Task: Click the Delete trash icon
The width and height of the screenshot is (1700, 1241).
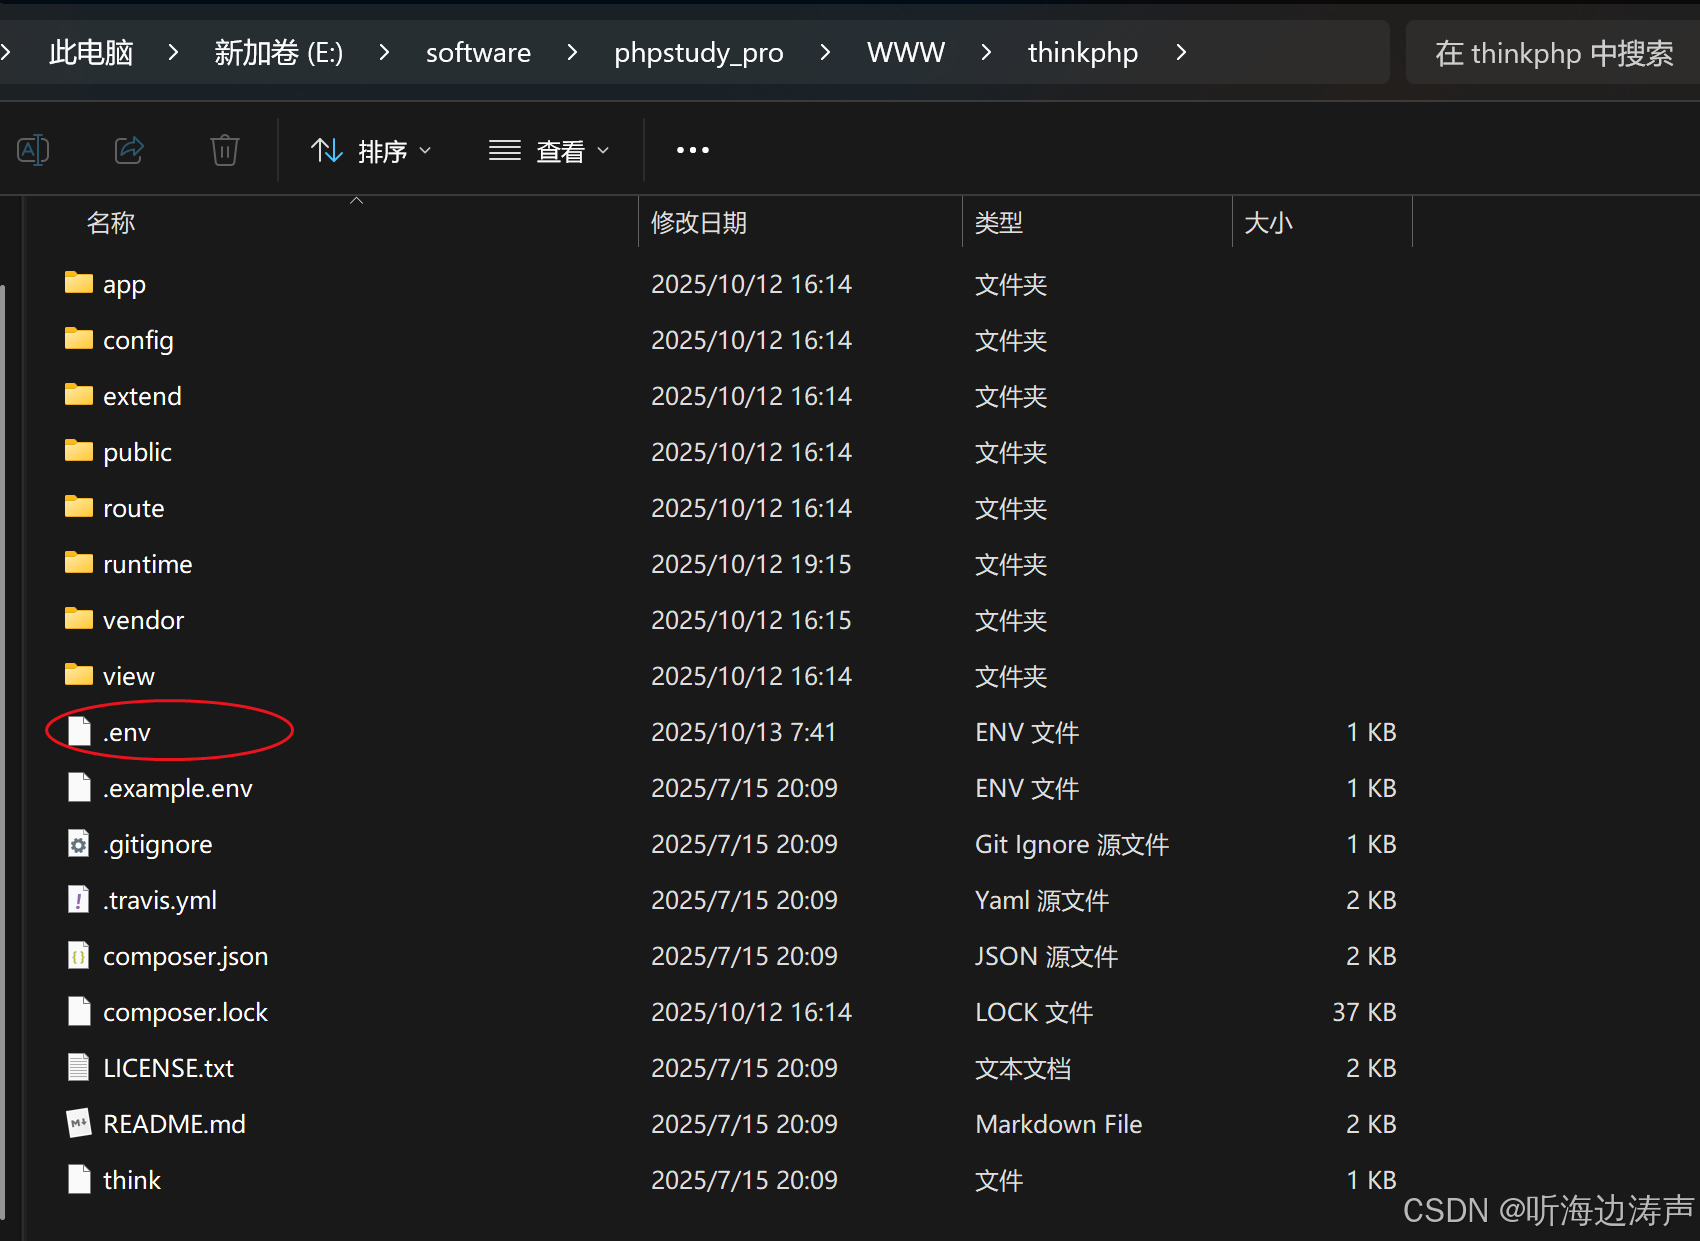Action: point(225,150)
